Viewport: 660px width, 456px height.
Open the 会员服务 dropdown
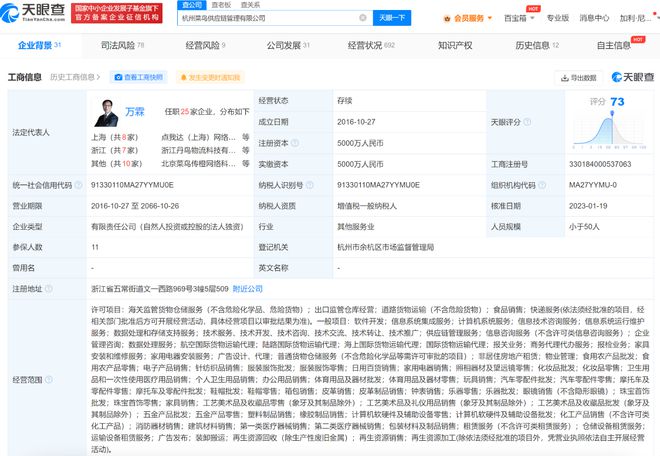[473, 18]
